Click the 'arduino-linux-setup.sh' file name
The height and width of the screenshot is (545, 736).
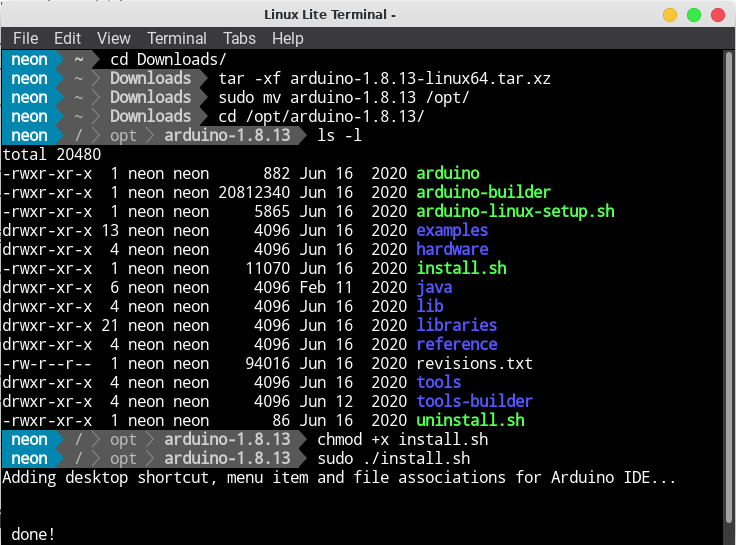coord(515,211)
